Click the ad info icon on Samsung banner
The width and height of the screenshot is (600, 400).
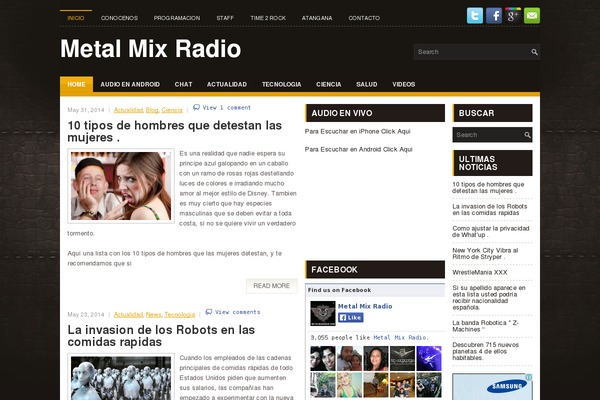click(x=529, y=377)
